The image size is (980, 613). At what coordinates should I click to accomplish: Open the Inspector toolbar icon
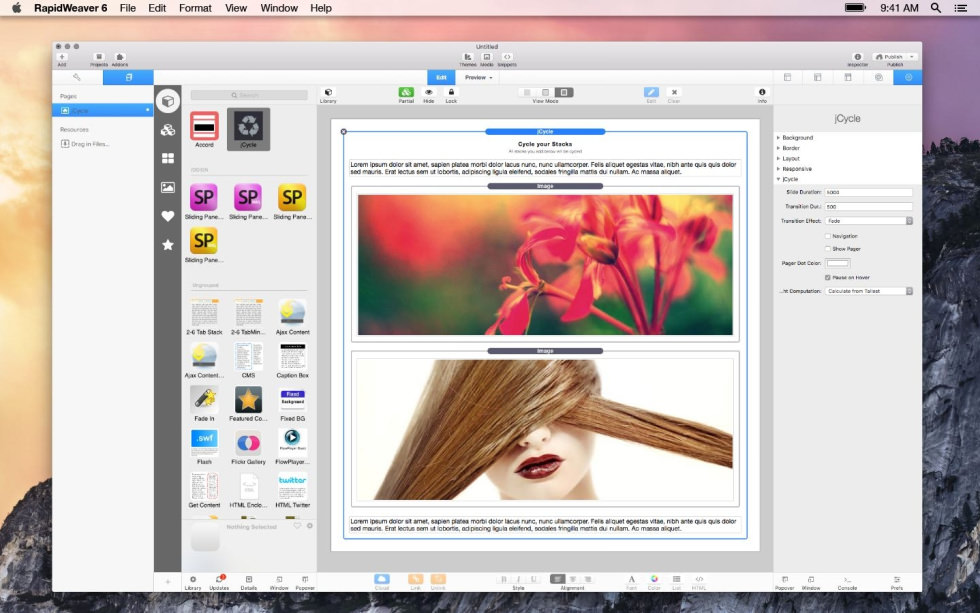point(858,57)
